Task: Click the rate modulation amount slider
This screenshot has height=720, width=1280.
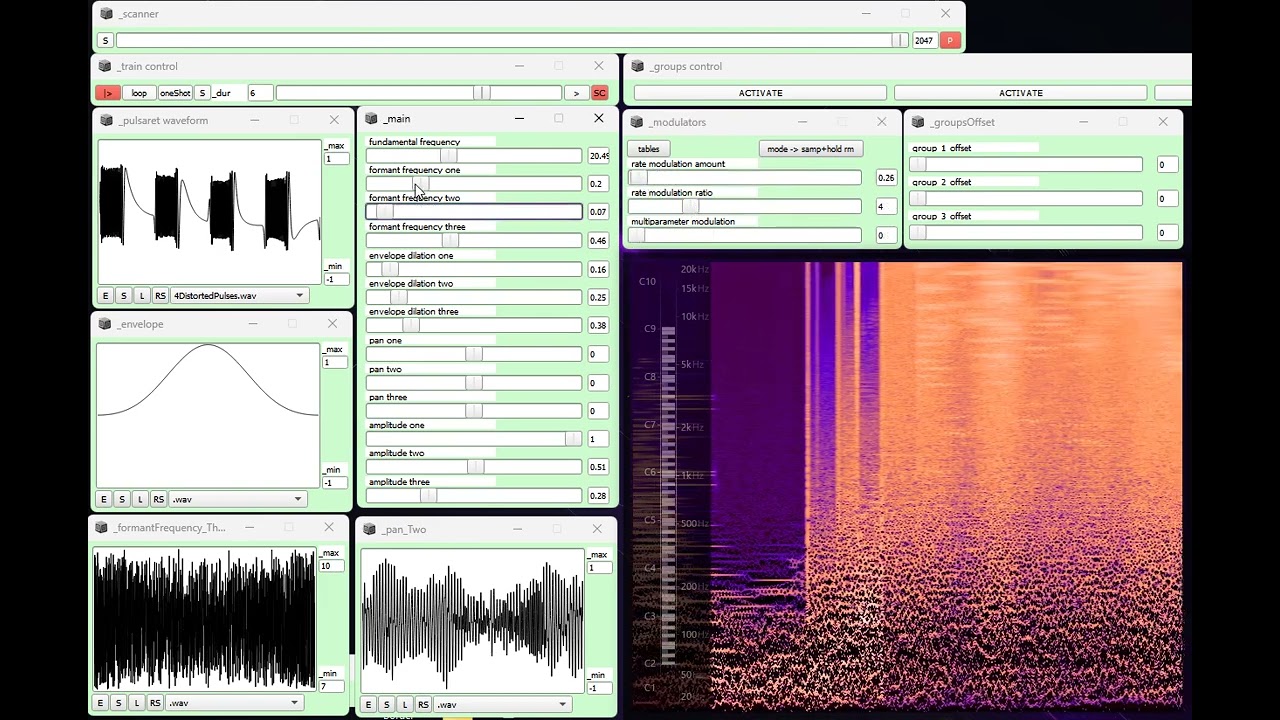Action: pyautogui.click(x=745, y=178)
